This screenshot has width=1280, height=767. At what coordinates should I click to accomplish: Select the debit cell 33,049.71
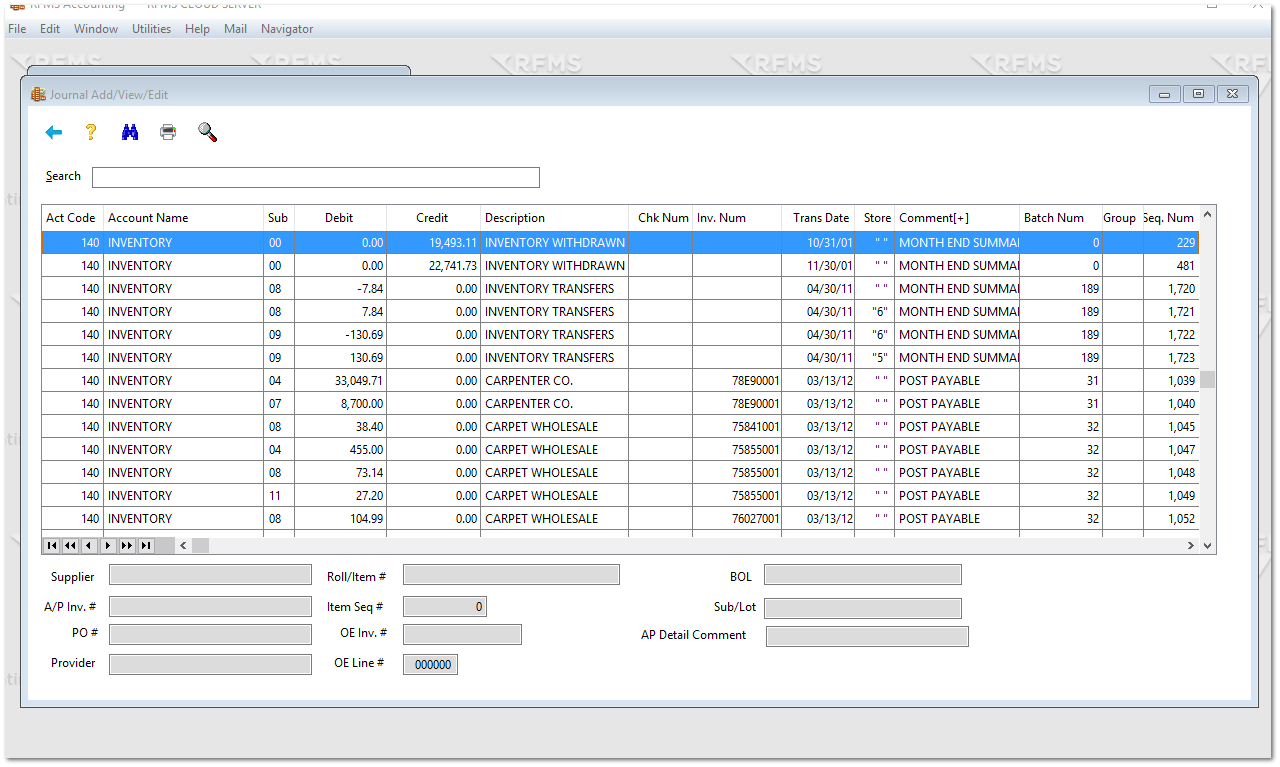(340, 381)
